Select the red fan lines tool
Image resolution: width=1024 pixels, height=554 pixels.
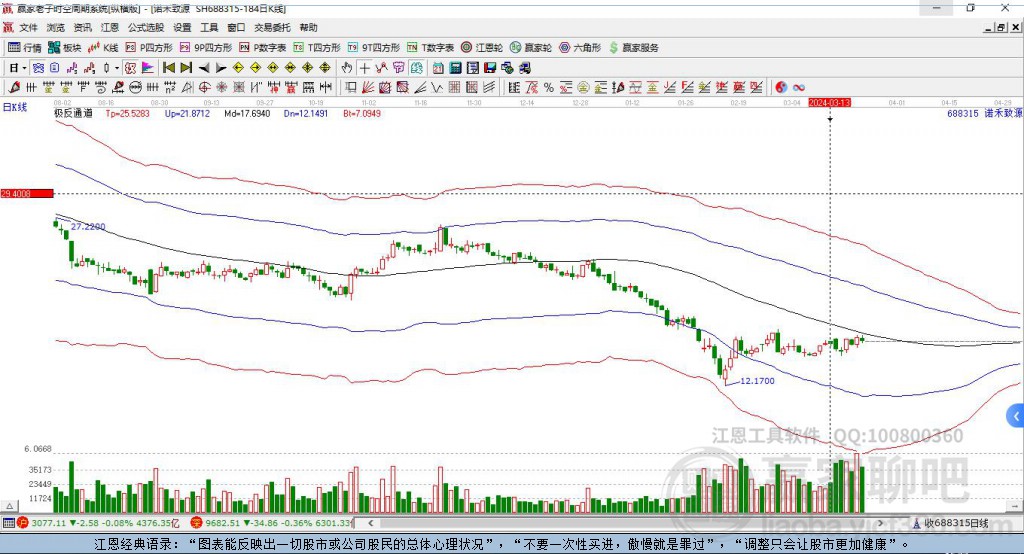coord(368,88)
